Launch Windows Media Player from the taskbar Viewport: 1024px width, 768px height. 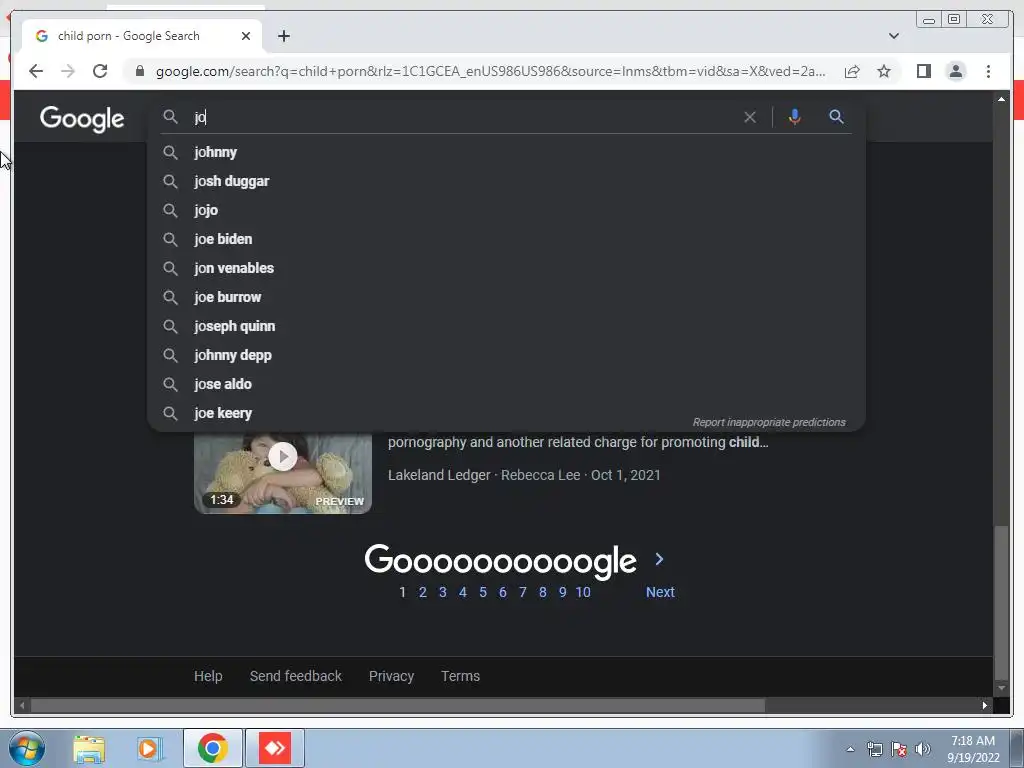150,748
